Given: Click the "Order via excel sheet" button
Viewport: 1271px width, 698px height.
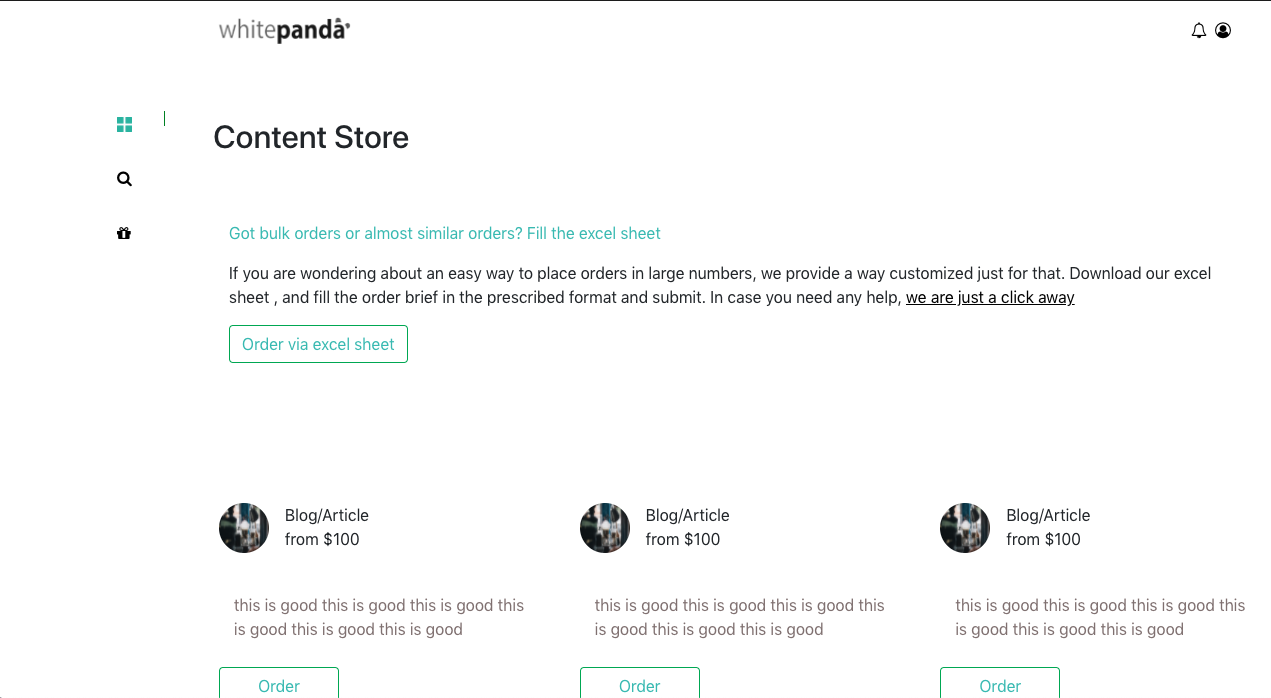Looking at the screenshot, I should coord(318,344).
